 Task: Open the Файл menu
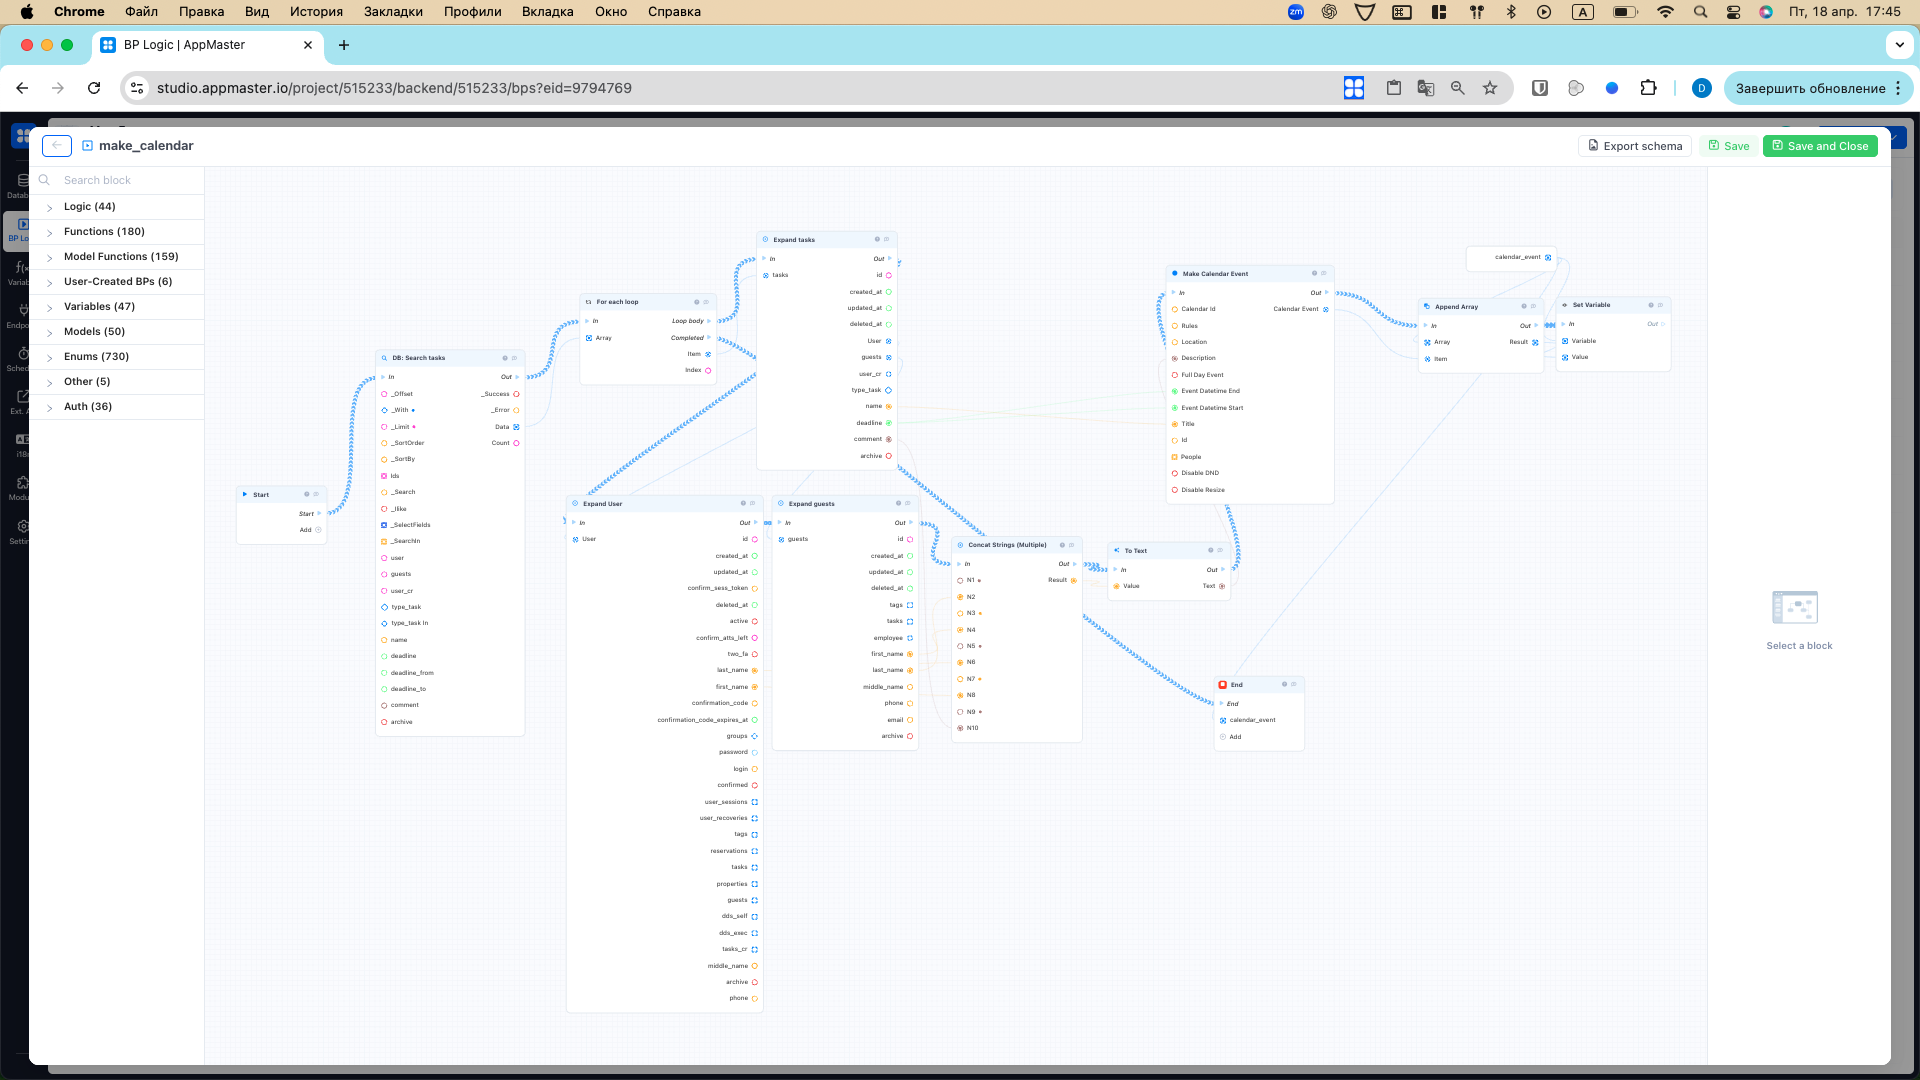[141, 12]
